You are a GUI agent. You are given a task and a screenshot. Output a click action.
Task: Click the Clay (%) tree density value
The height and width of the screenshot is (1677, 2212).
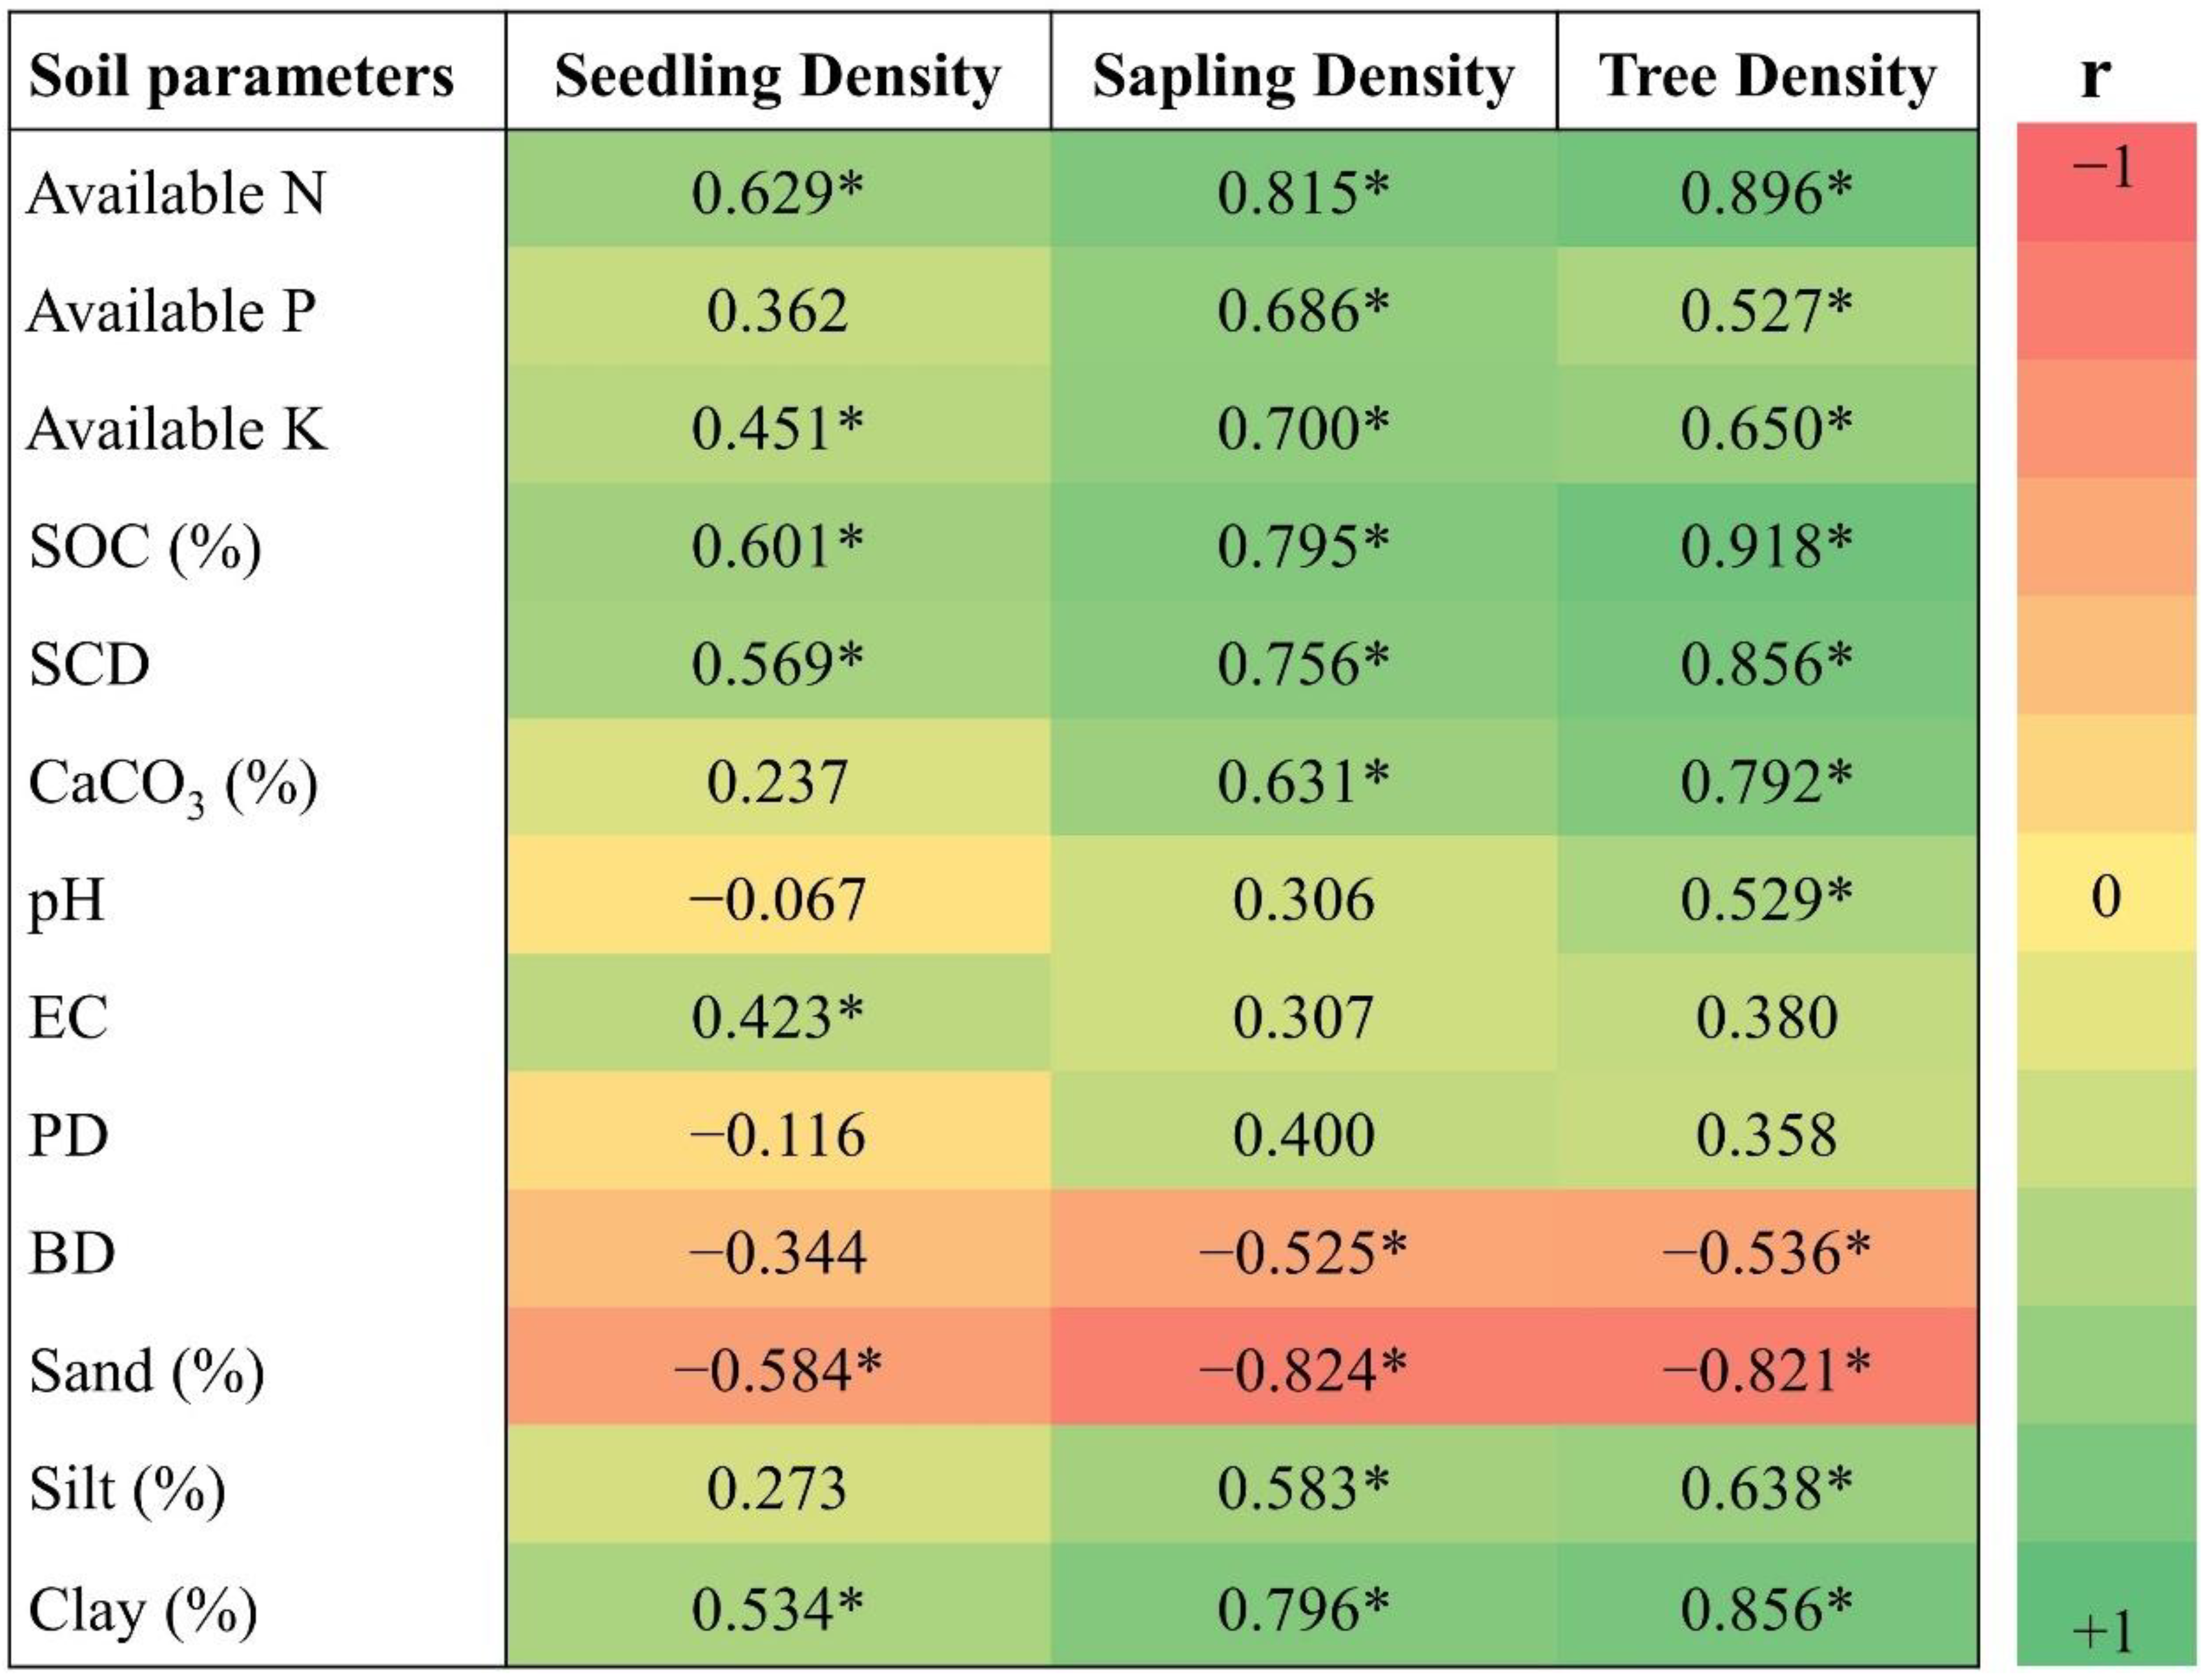tap(1766, 1608)
